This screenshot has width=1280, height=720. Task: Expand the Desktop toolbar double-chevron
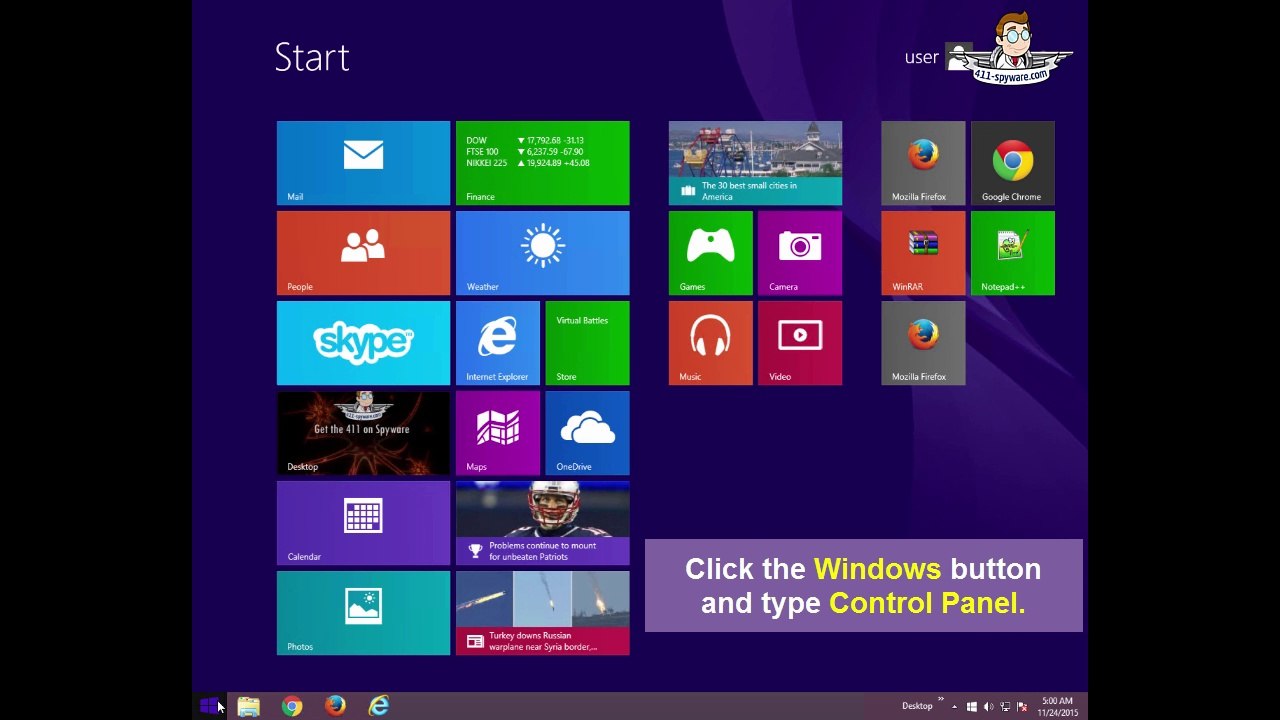[940, 700]
